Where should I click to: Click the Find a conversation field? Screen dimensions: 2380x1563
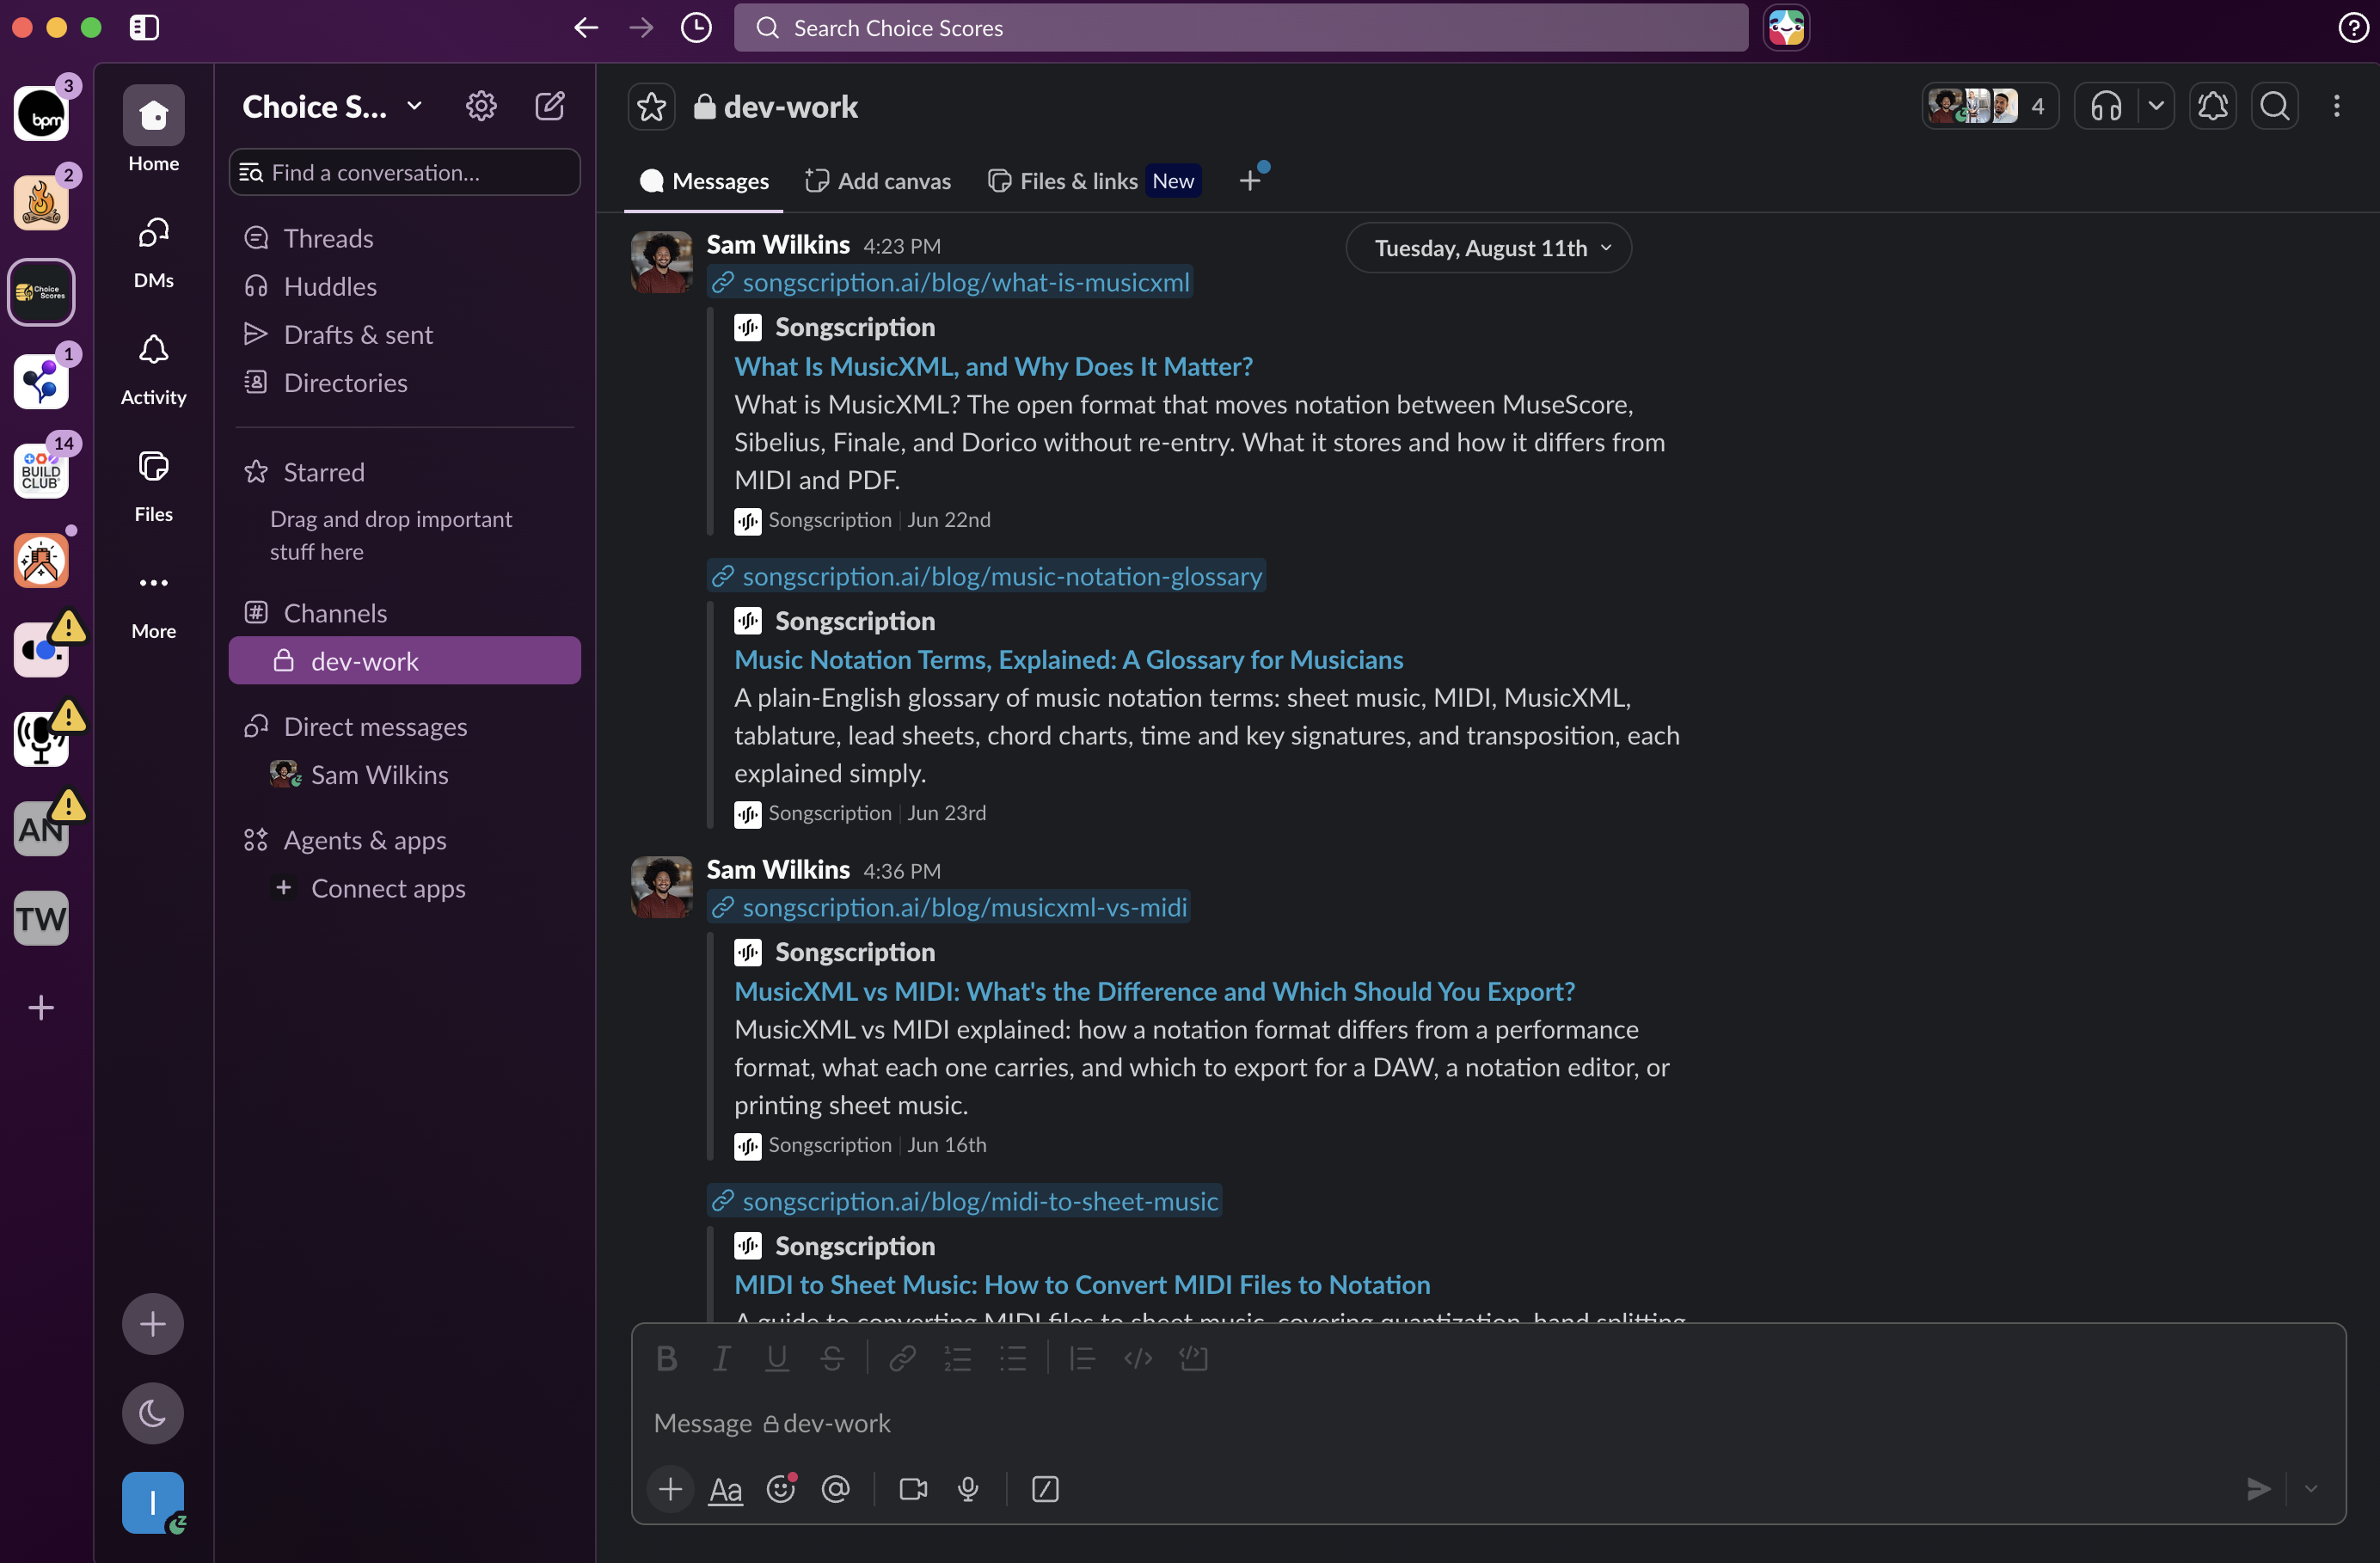[404, 172]
